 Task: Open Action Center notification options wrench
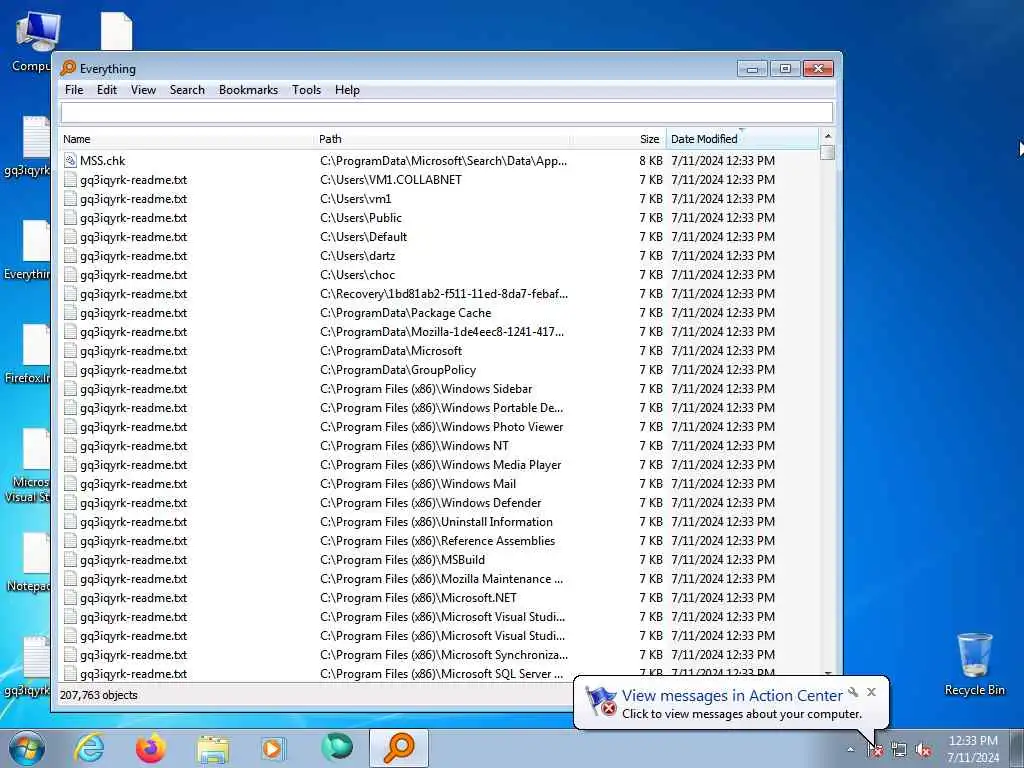[x=853, y=692]
